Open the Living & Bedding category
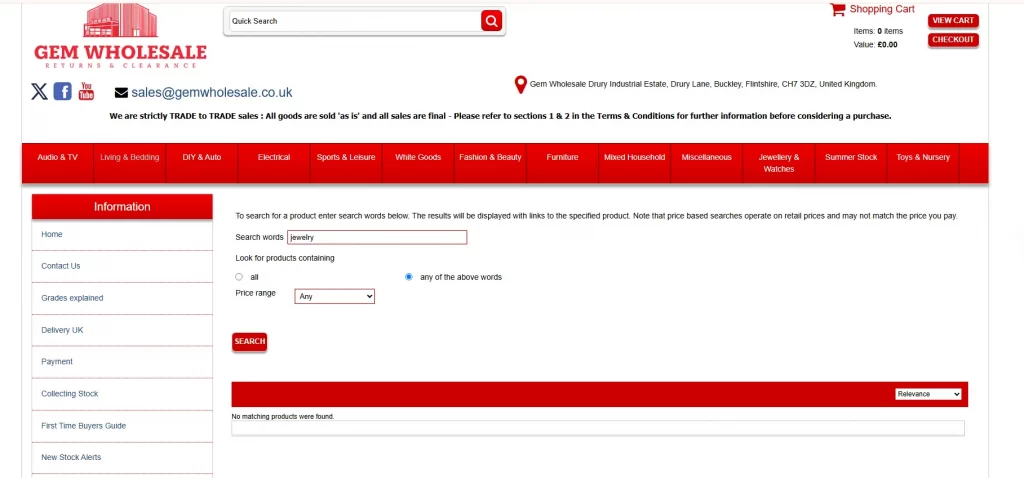This screenshot has width=1024, height=478. pos(129,157)
